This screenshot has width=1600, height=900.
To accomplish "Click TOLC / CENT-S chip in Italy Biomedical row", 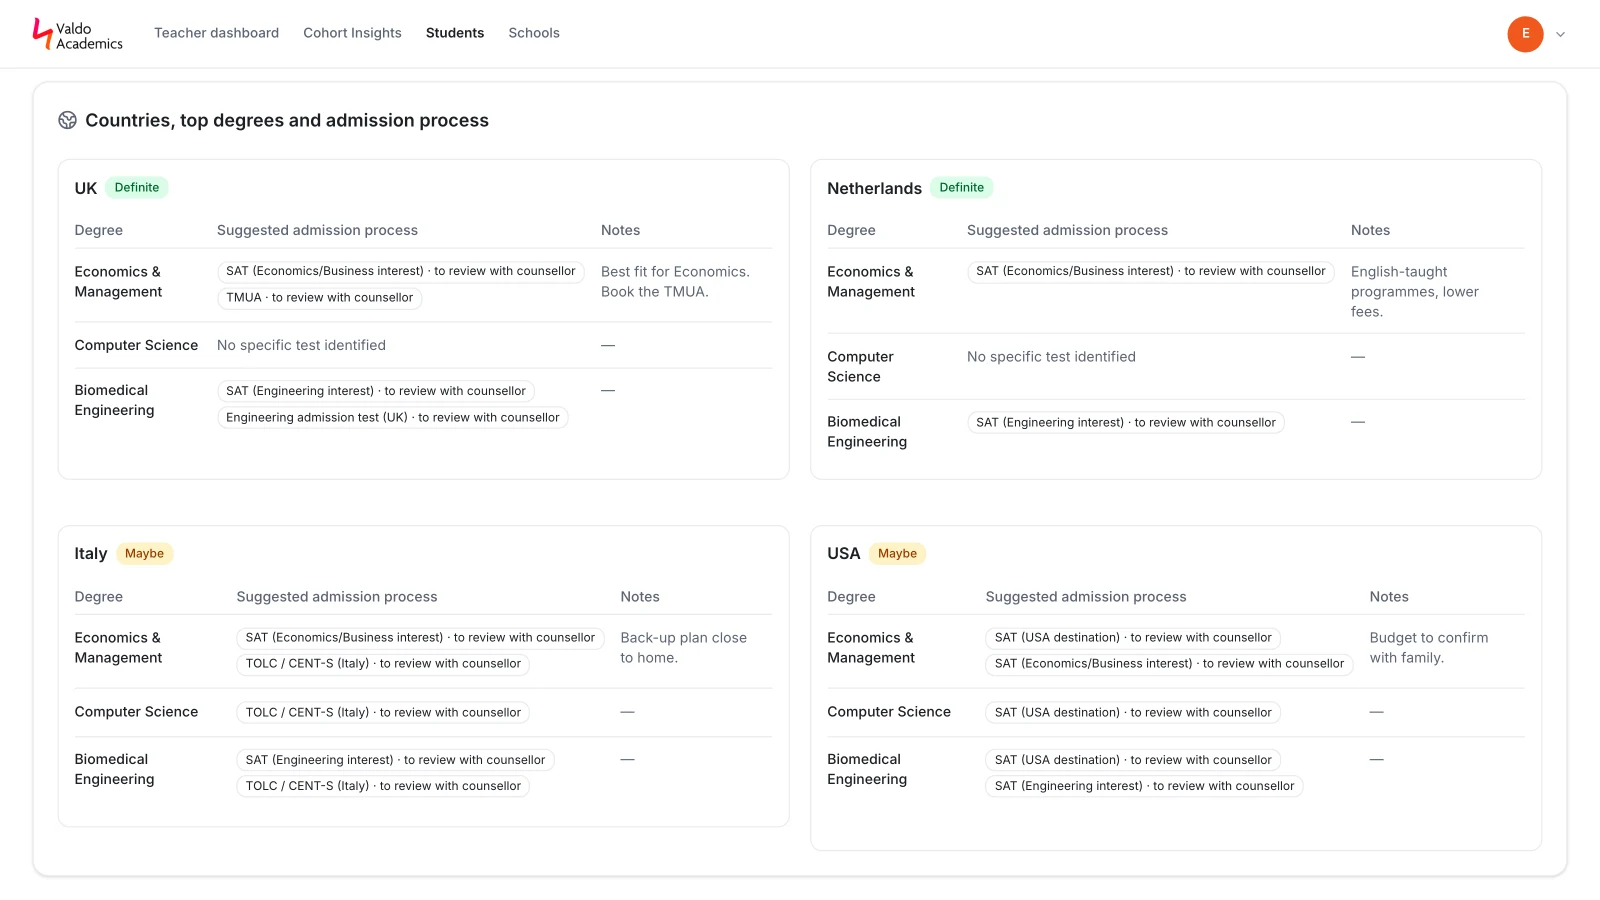I will [383, 787].
